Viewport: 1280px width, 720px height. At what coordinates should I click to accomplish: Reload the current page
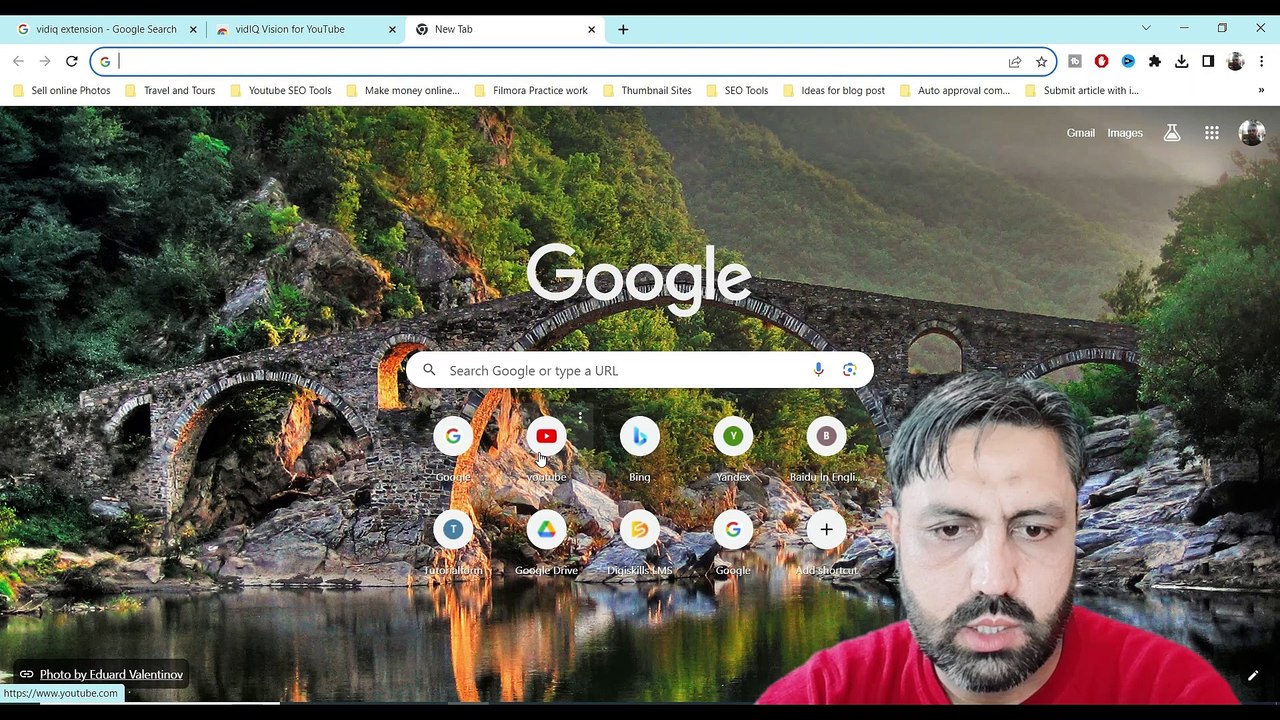[x=72, y=61]
